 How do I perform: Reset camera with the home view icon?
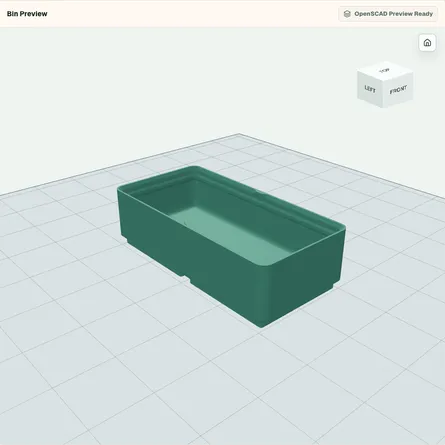point(427,43)
